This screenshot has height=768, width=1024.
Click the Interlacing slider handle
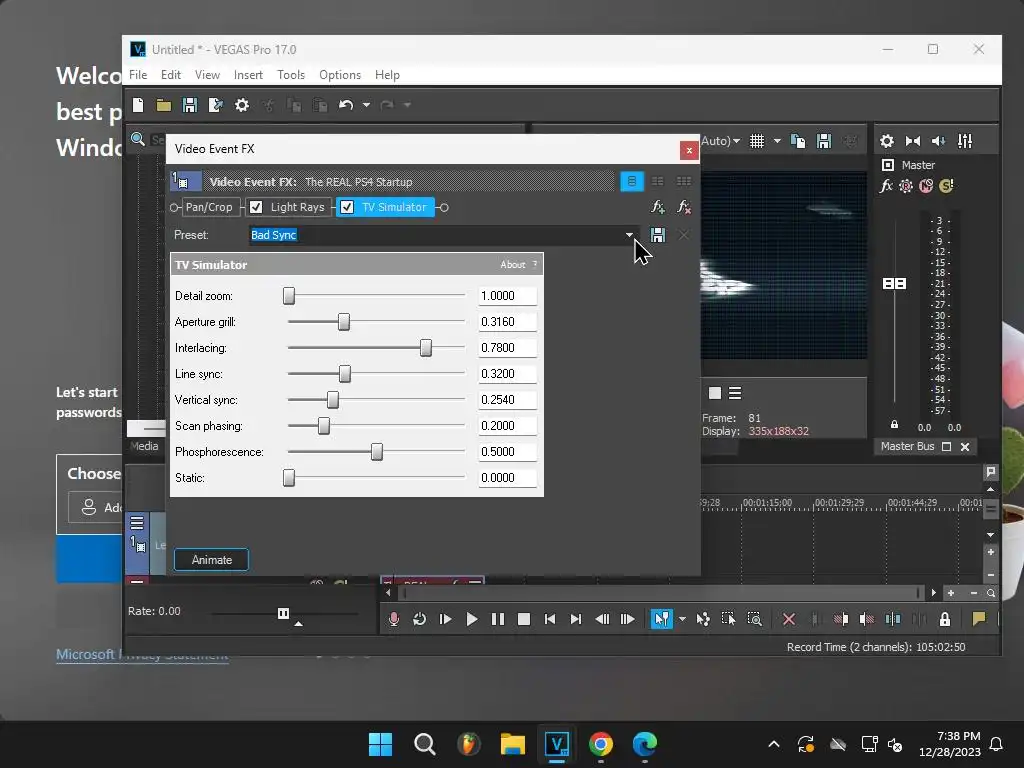[x=426, y=348]
